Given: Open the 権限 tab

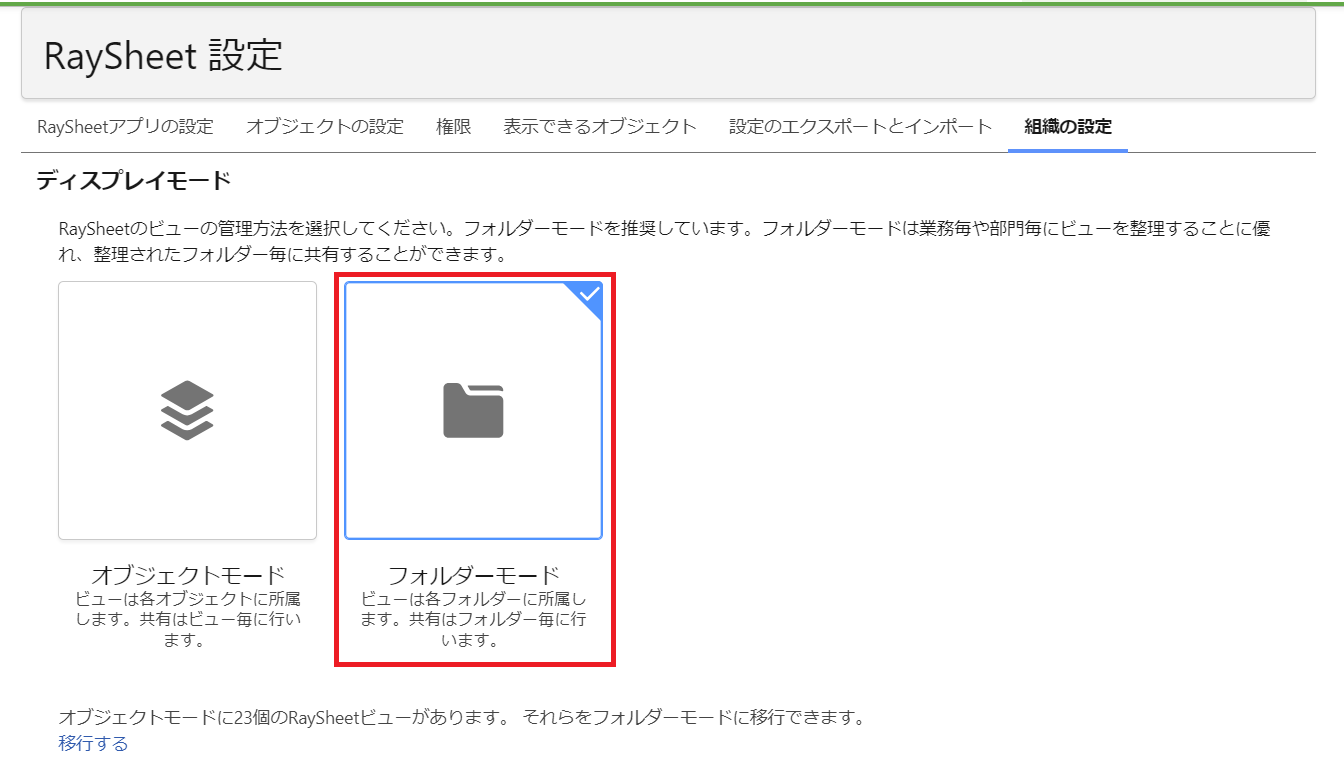Looking at the screenshot, I should tap(453, 127).
